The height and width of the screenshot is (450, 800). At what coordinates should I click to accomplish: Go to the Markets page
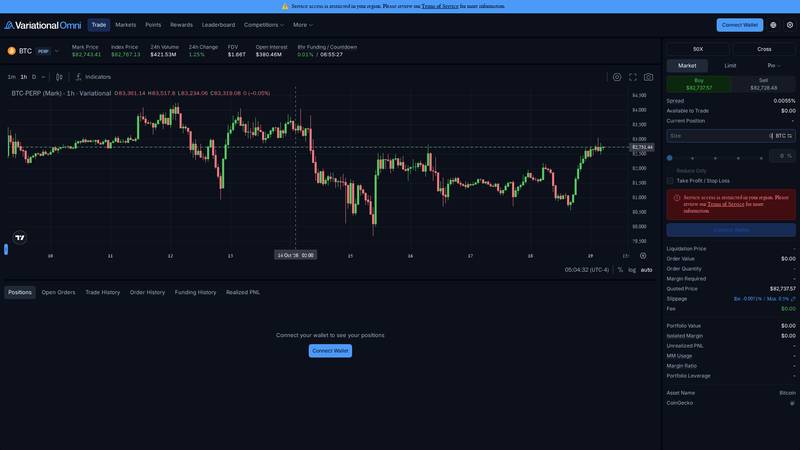click(x=126, y=25)
